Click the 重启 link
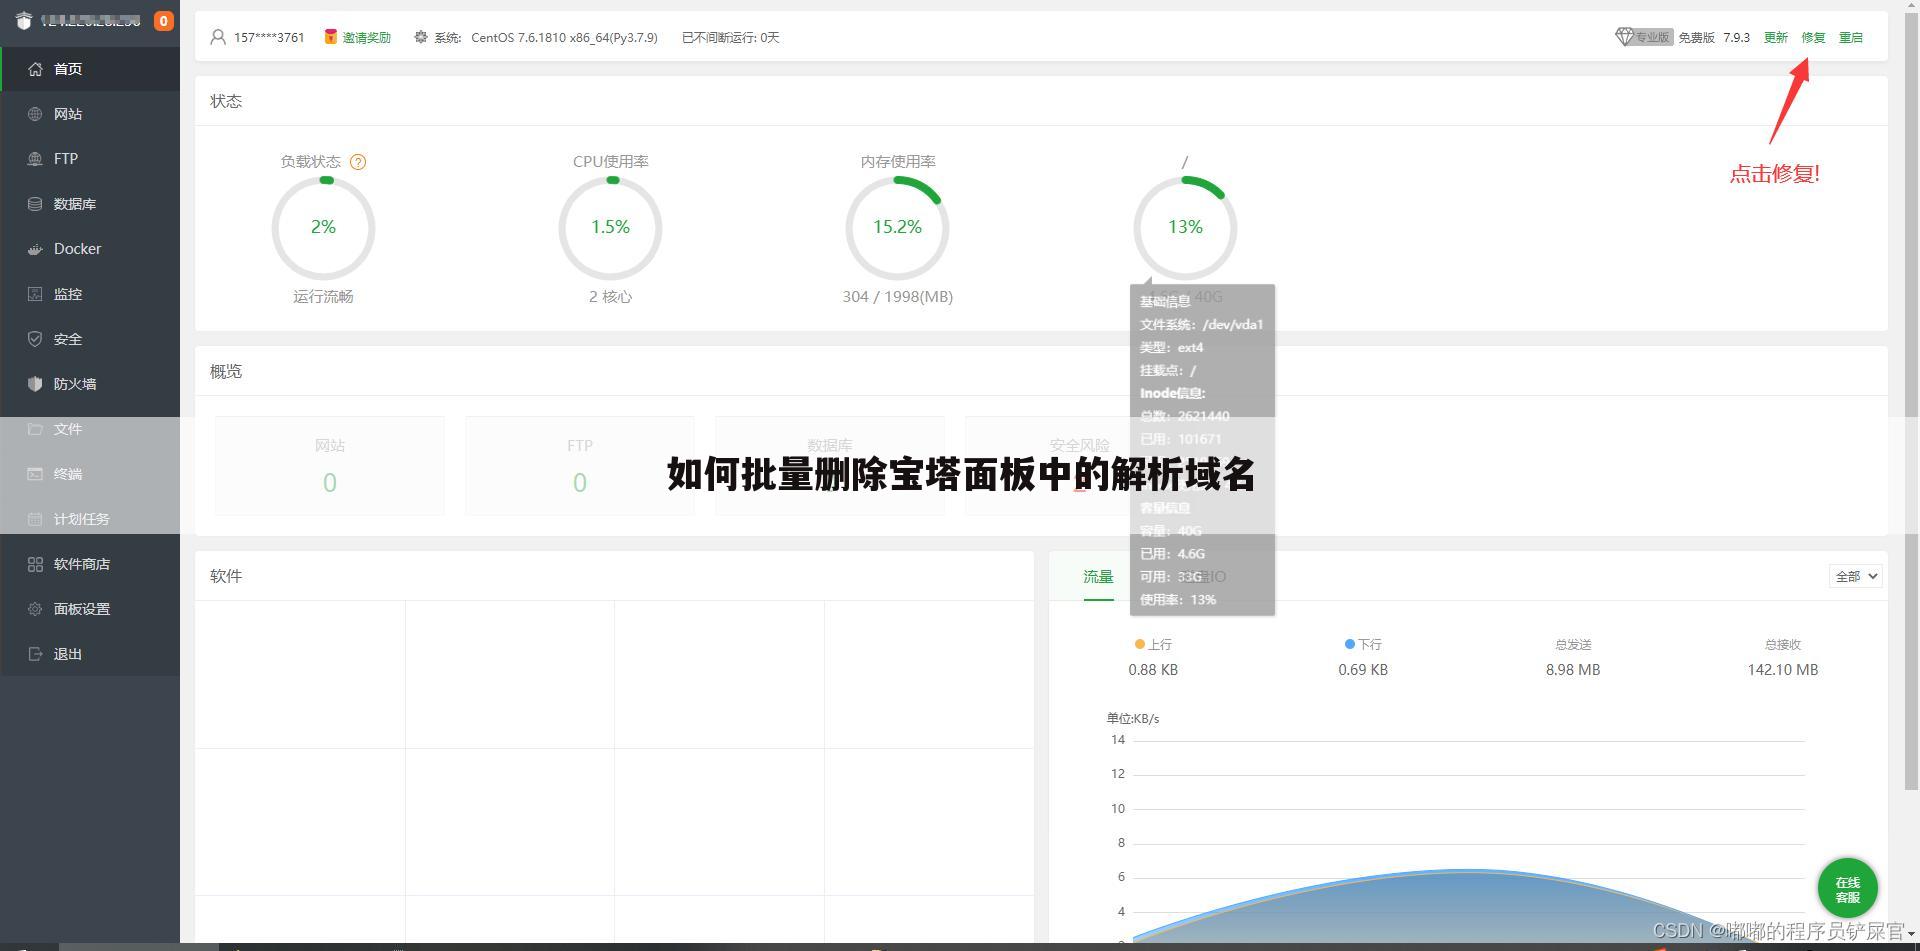This screenshot has width=1920, height=951. point(1851,37)
